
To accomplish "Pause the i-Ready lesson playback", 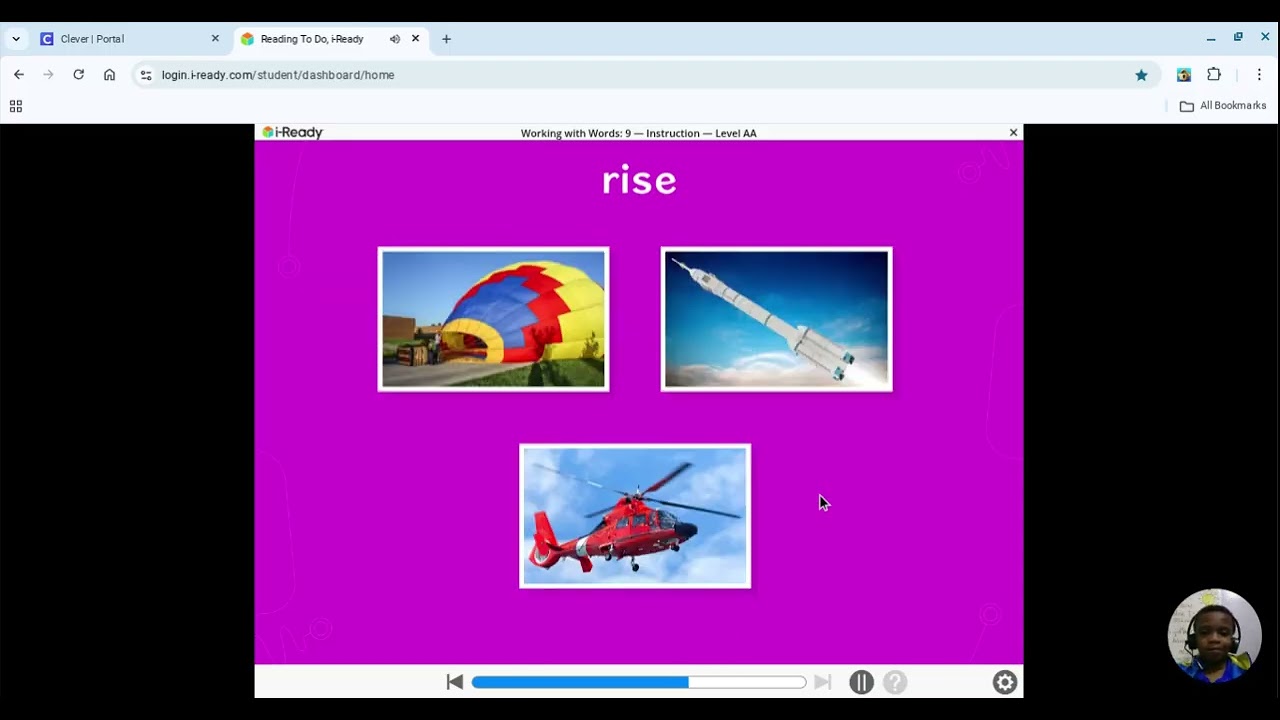I will tap(861, 682).
